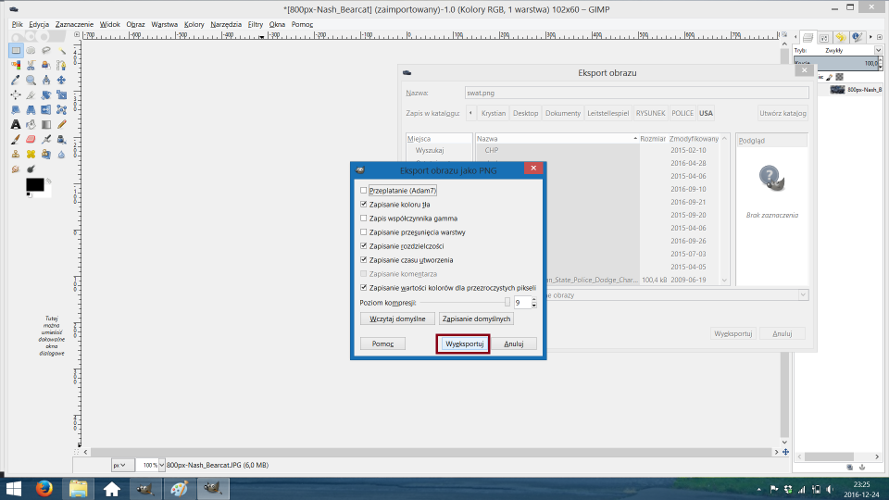Click Utwórz katalog in Eksport obrazu
Screen dimensions: 889x500
(x=782, y=113)
